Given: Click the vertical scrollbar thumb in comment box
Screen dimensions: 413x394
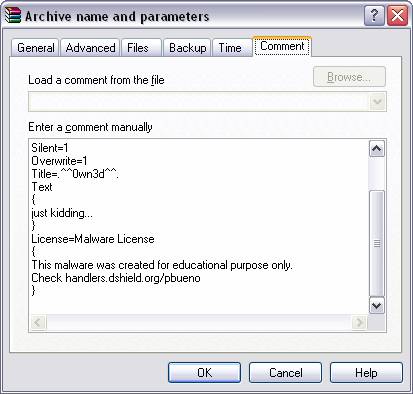Looking at the screenshot, I should [377, 243].
